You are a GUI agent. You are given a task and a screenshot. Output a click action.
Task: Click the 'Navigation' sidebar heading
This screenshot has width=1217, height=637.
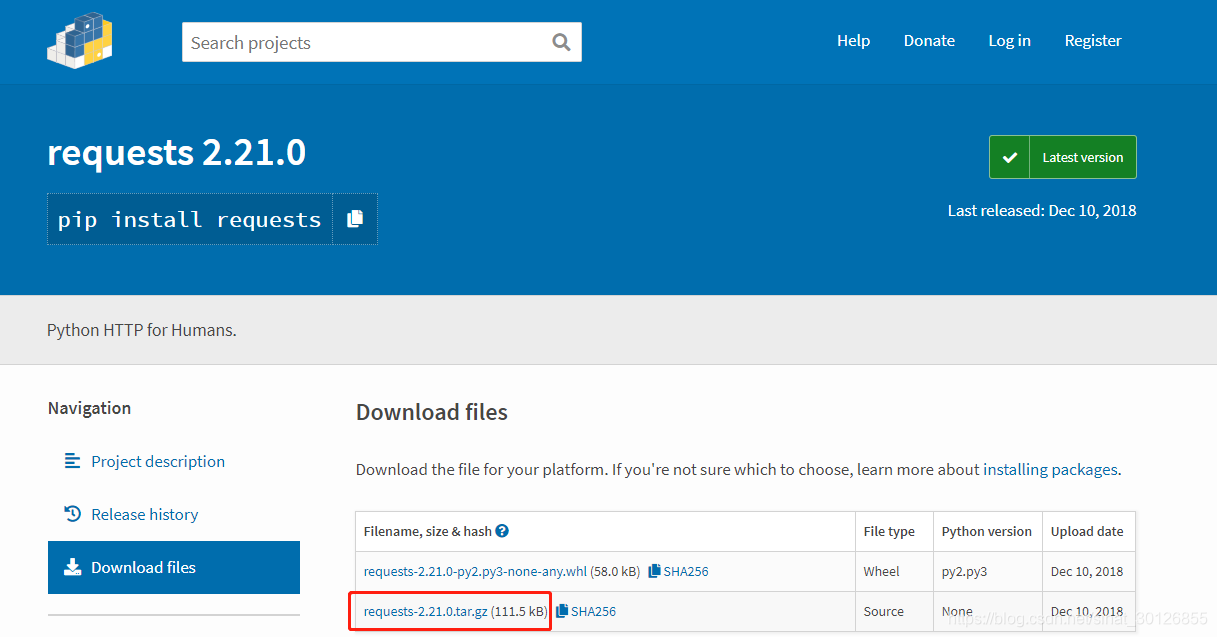click(x=89, y=408)
